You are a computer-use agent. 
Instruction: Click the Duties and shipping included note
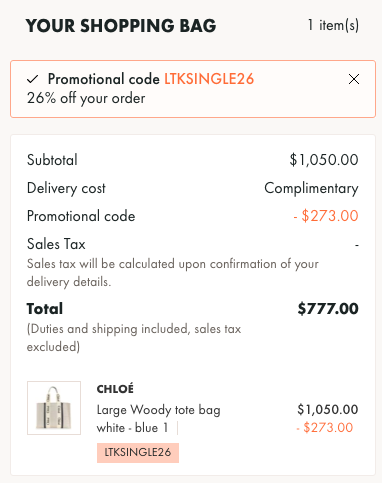coord(134,338)
